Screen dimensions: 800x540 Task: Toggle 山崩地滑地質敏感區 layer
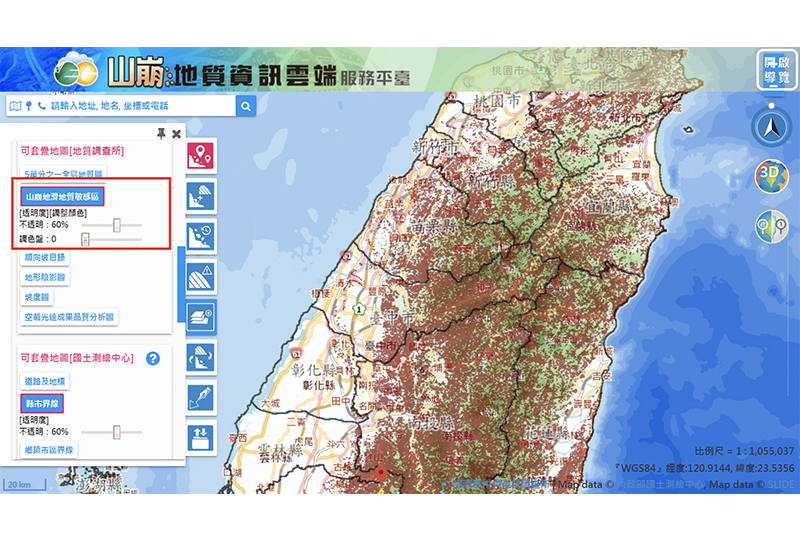click(x=63, y=197)
